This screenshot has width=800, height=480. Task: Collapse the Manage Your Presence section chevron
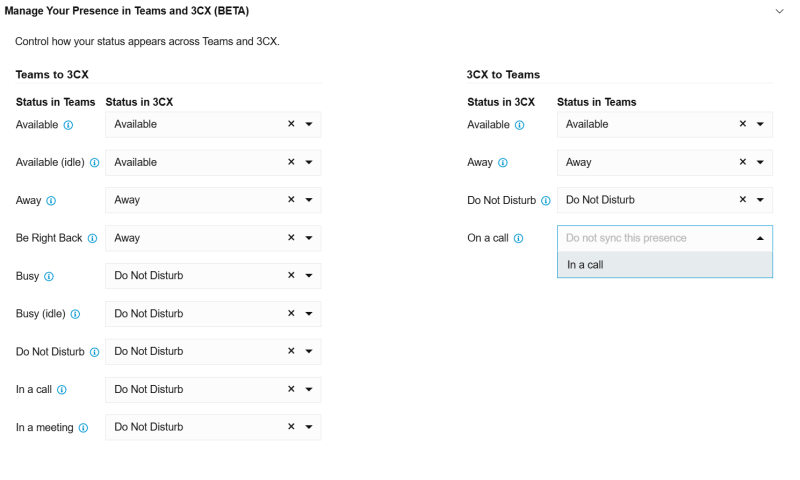[779, 11]
